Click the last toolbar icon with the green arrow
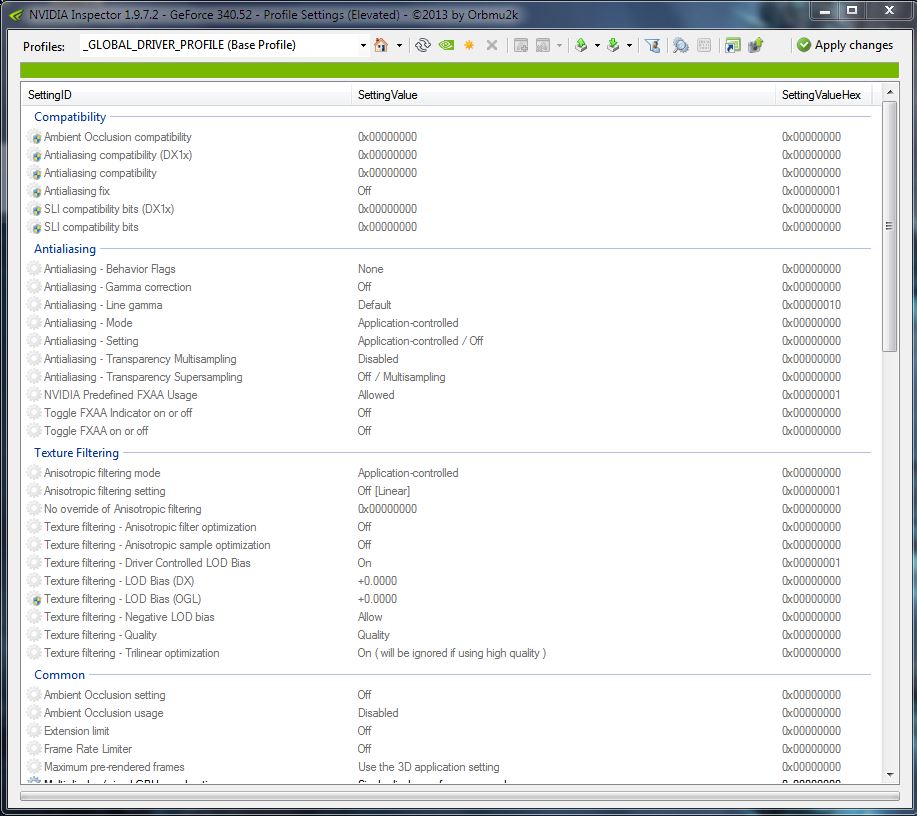 tap(756, 45)
